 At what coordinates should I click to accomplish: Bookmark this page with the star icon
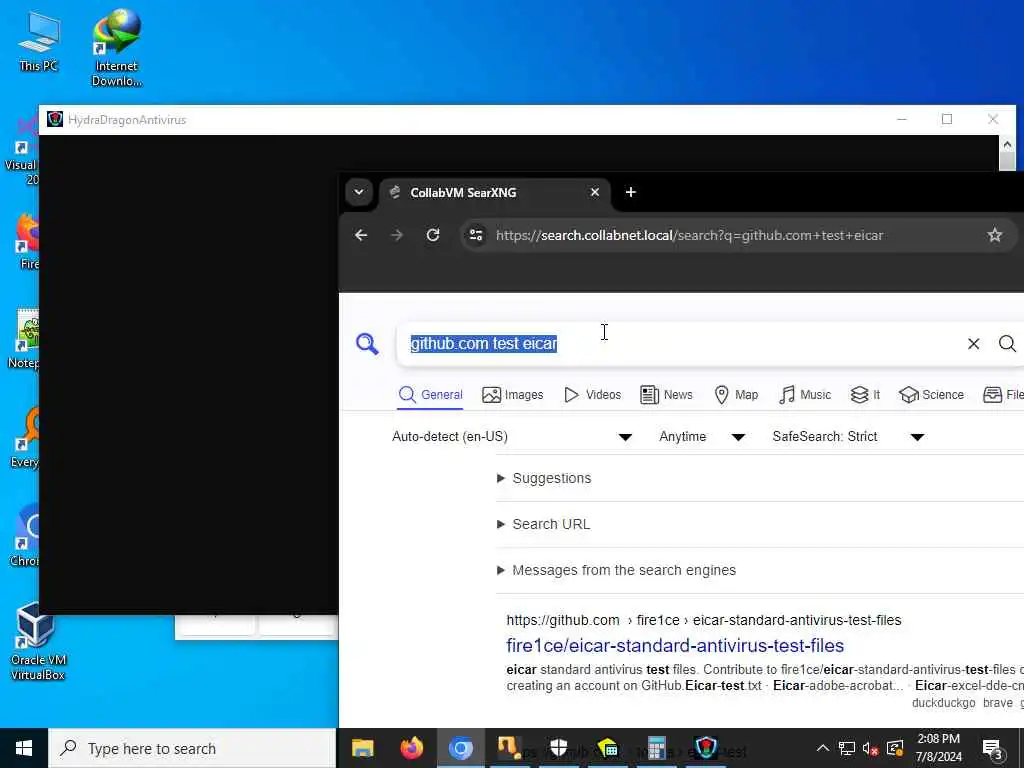(994, 235)
